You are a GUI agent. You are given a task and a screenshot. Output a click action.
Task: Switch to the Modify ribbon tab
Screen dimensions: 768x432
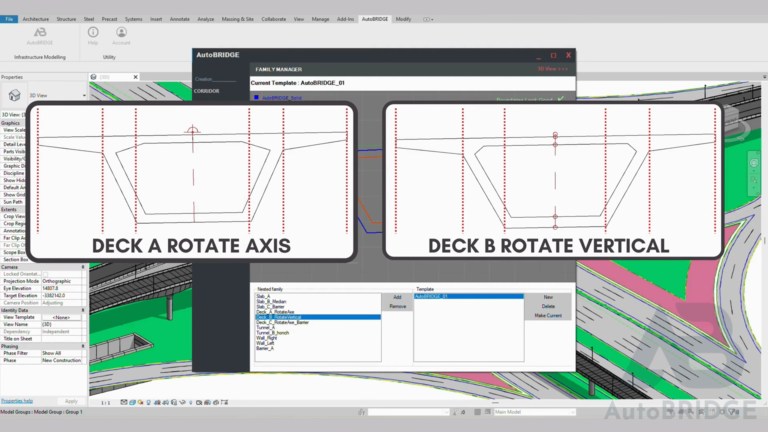[x=403, y=19]
